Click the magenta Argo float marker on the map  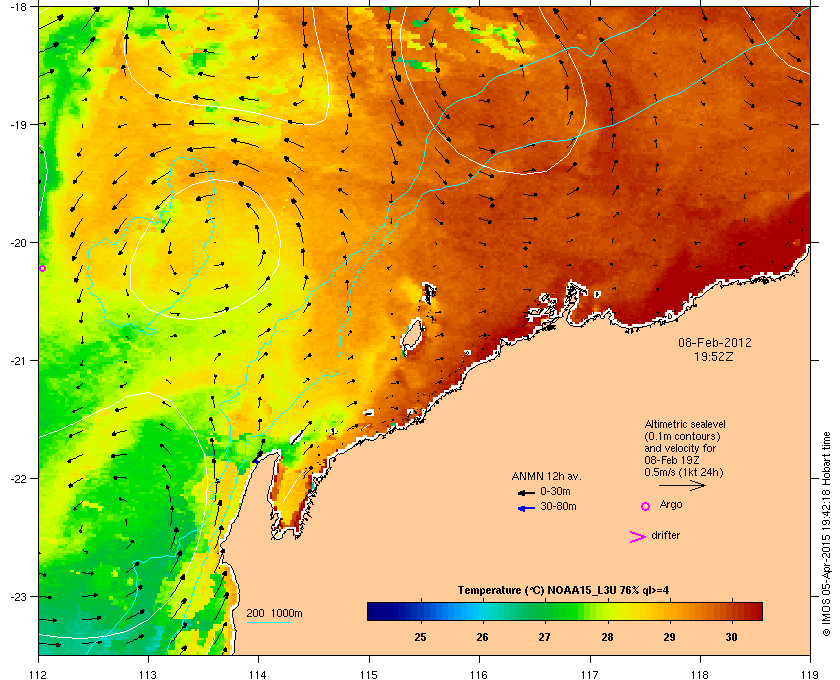[42, 268]
